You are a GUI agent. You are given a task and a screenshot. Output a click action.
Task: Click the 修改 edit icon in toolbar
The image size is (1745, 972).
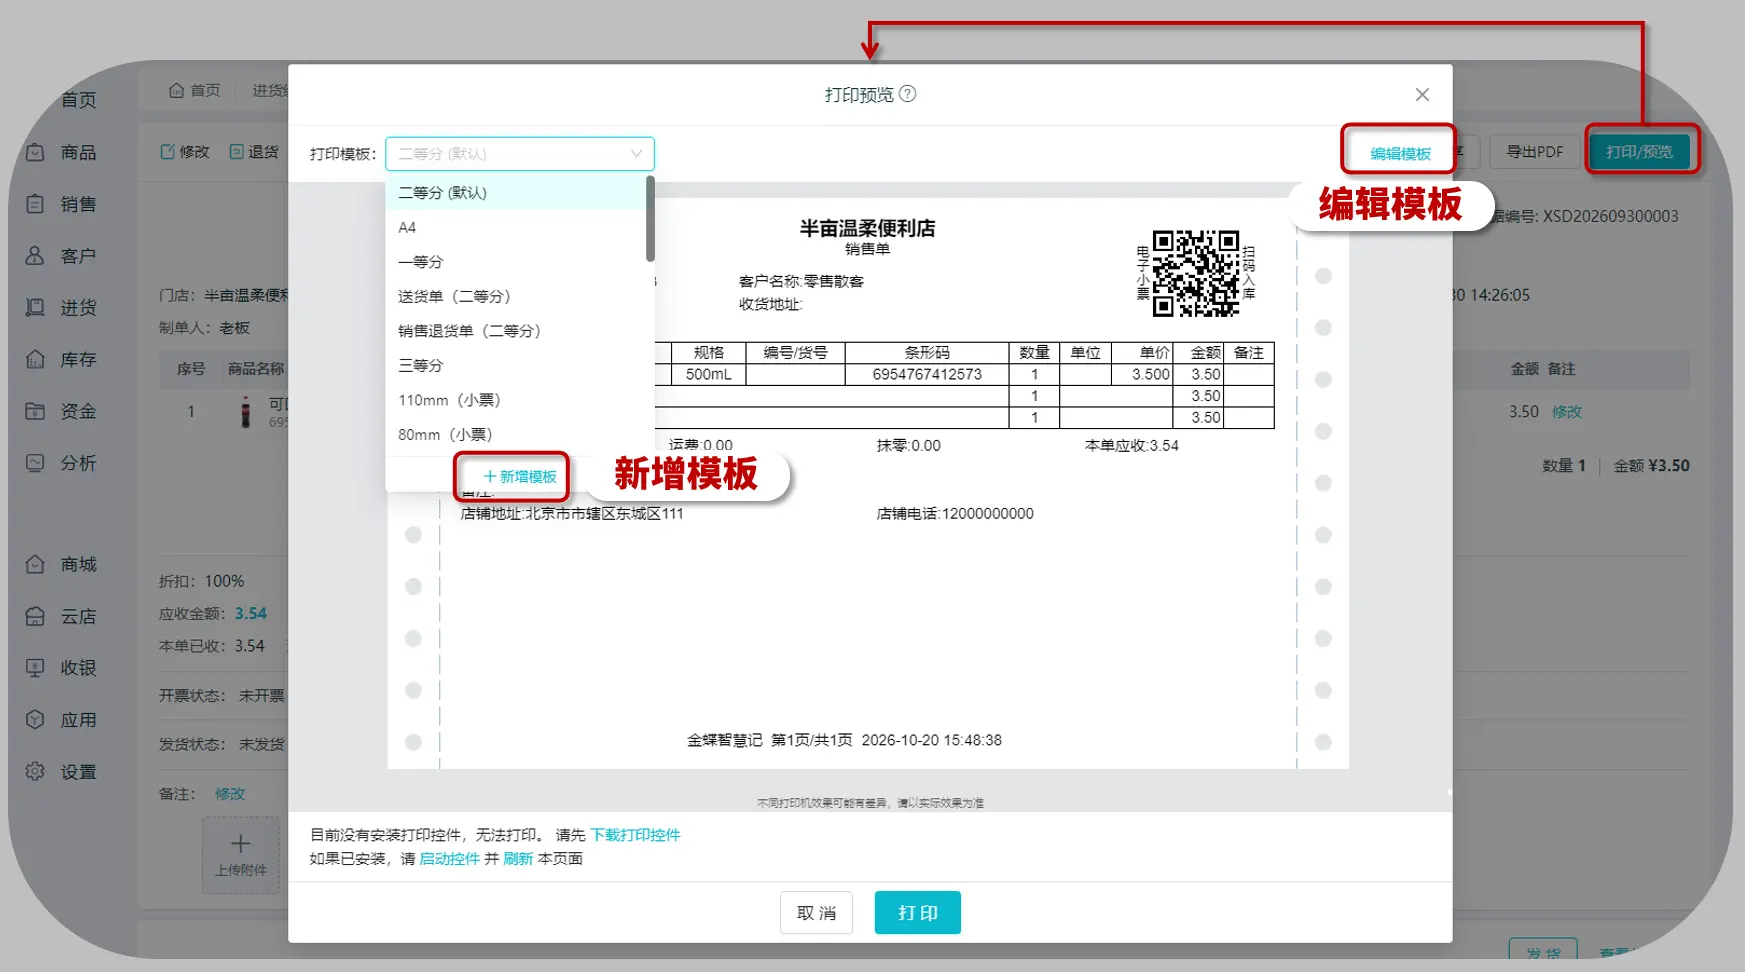pos(168,152)
